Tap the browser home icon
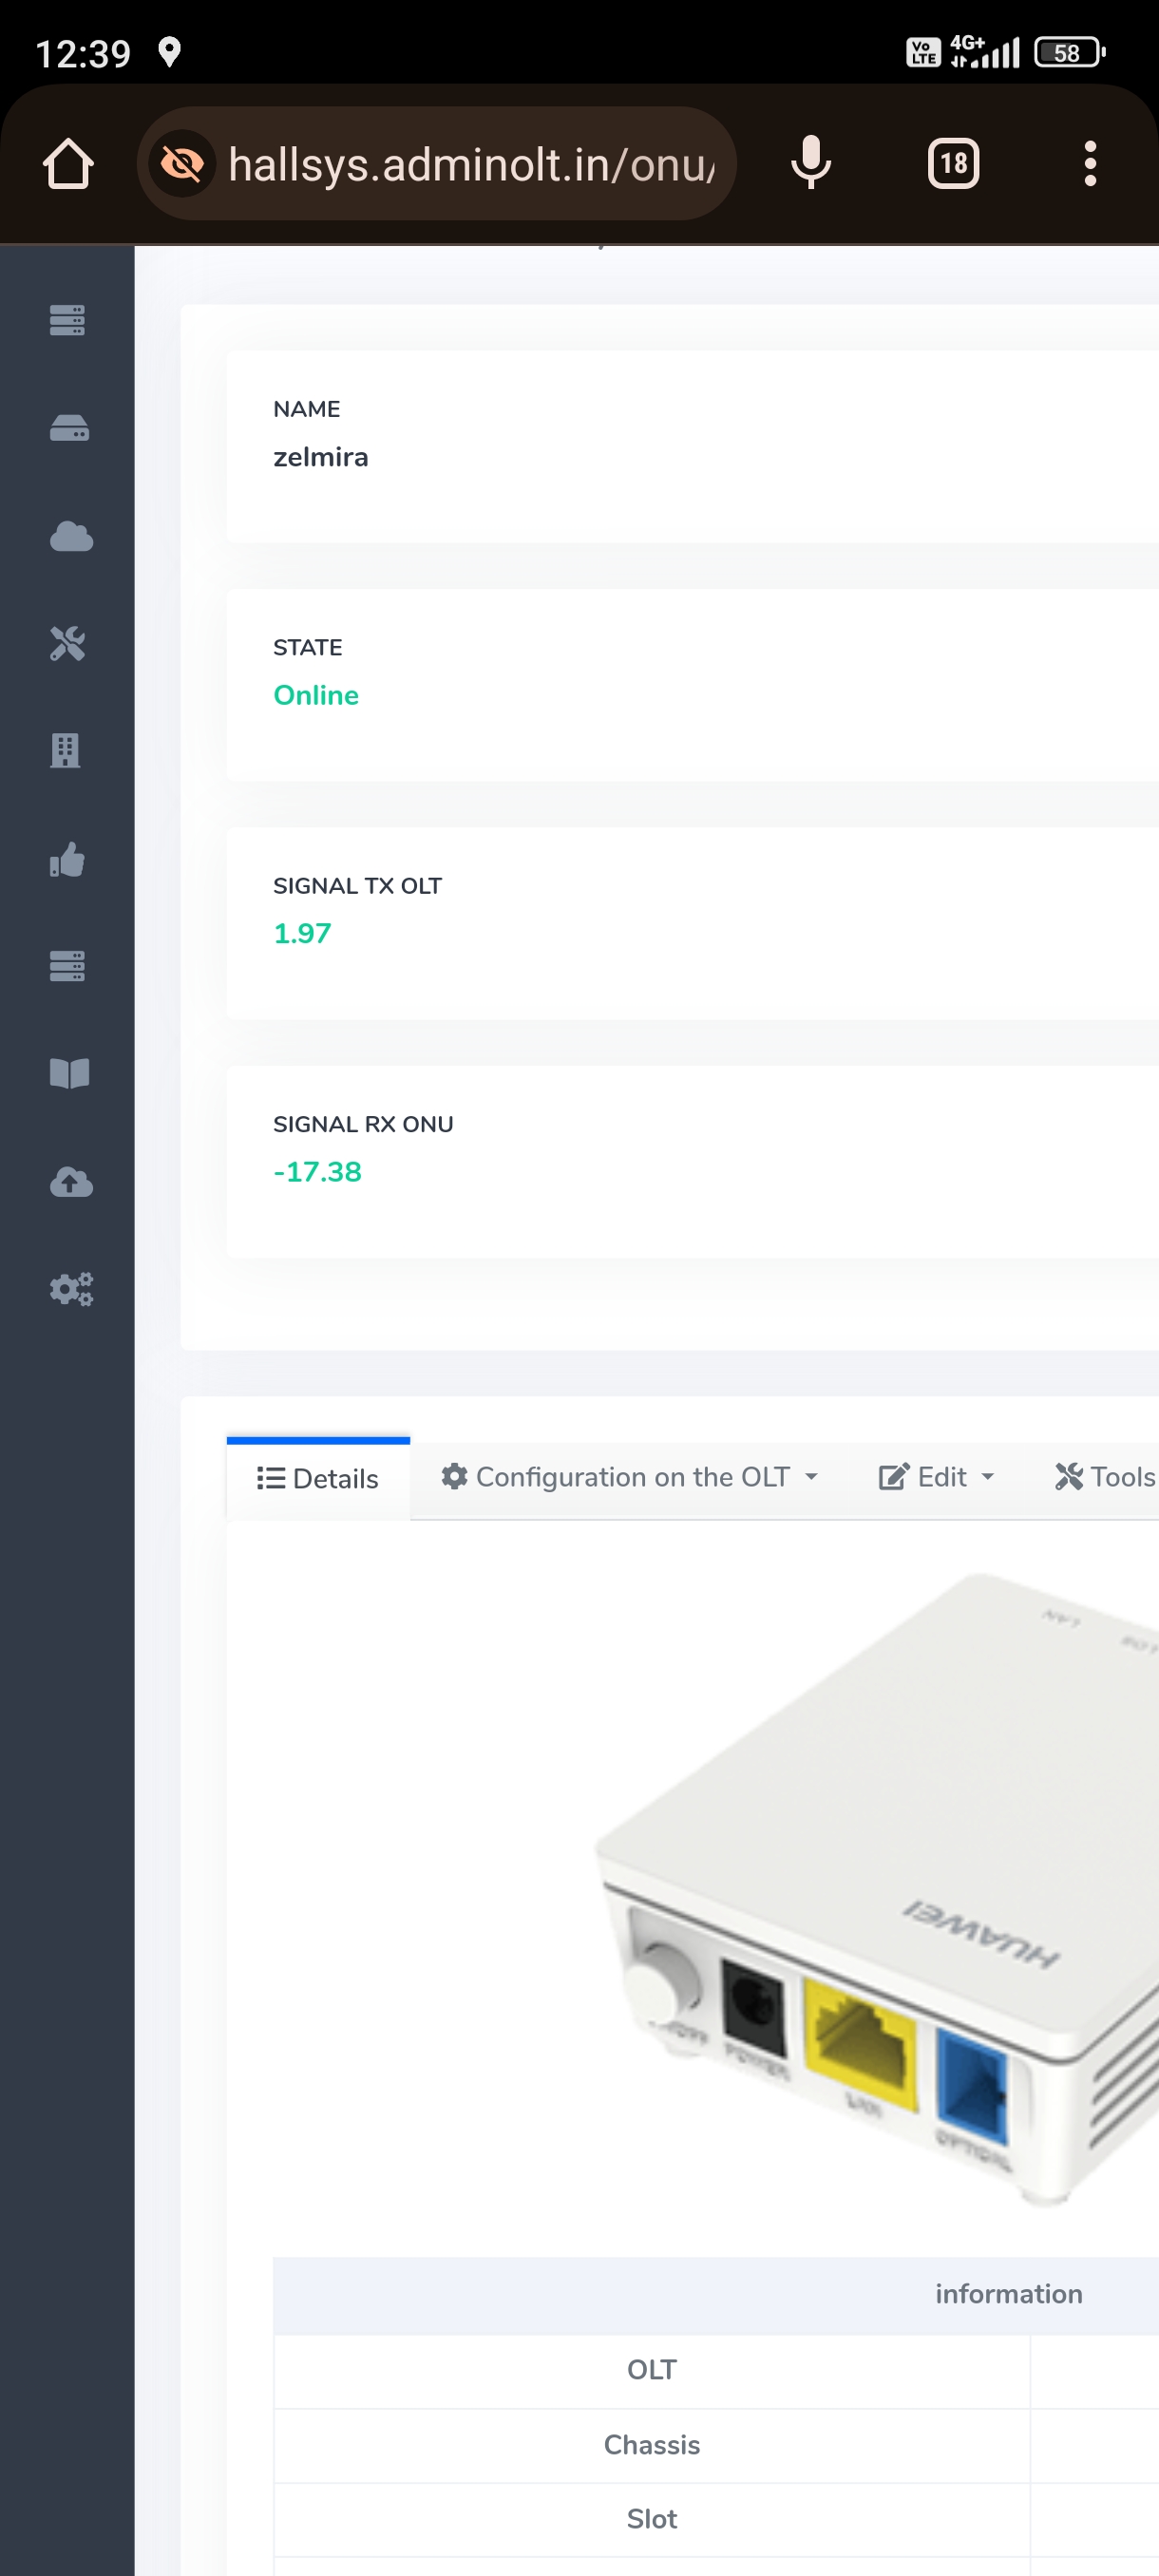Image resolution: width=1159 pixels, height=2576 pixels. point(68,164)
